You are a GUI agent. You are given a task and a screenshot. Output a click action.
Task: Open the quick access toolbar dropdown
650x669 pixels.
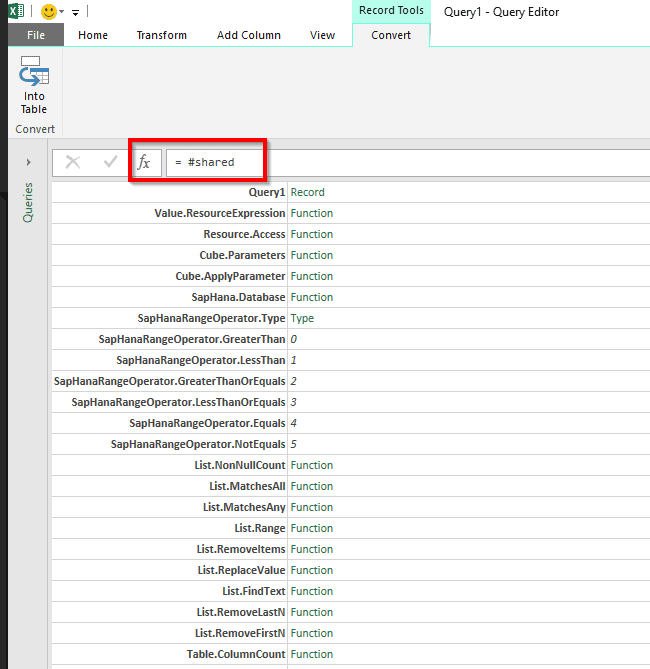click(76, 13)
